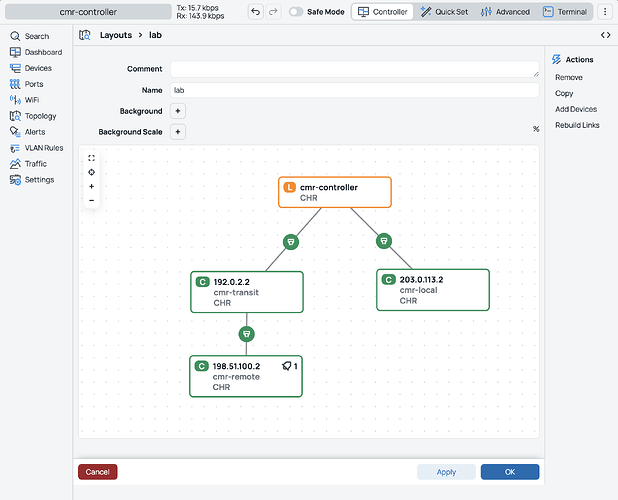This screenshot has height=500, width=618.
Task: Open the three-dot overflow menu
Action: click(x=605, y=12)
